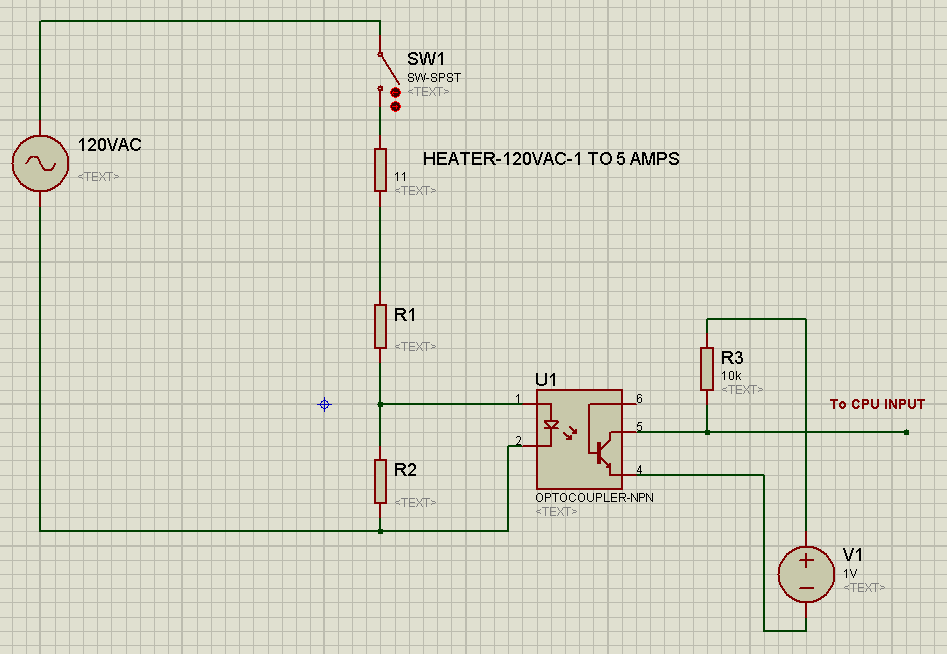This screenshot has width=947, height=654.
Task: Click the R2 resistor symbol
Action: [380, 481]
